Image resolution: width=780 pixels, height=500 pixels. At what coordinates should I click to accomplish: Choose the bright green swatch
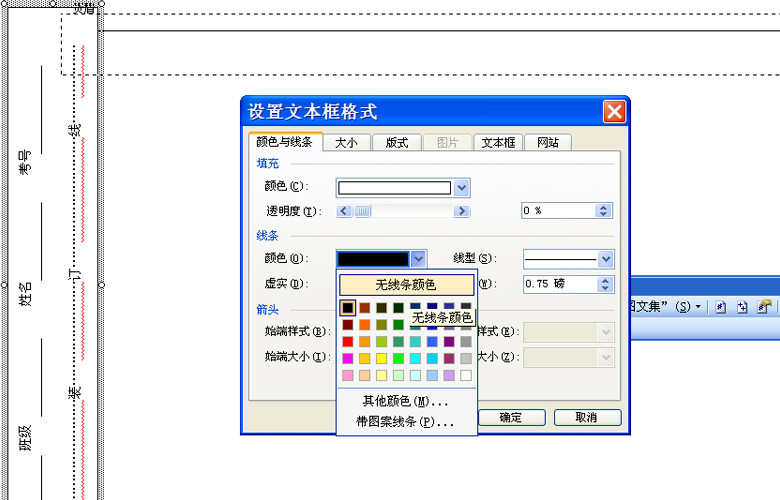click(398, 358)
